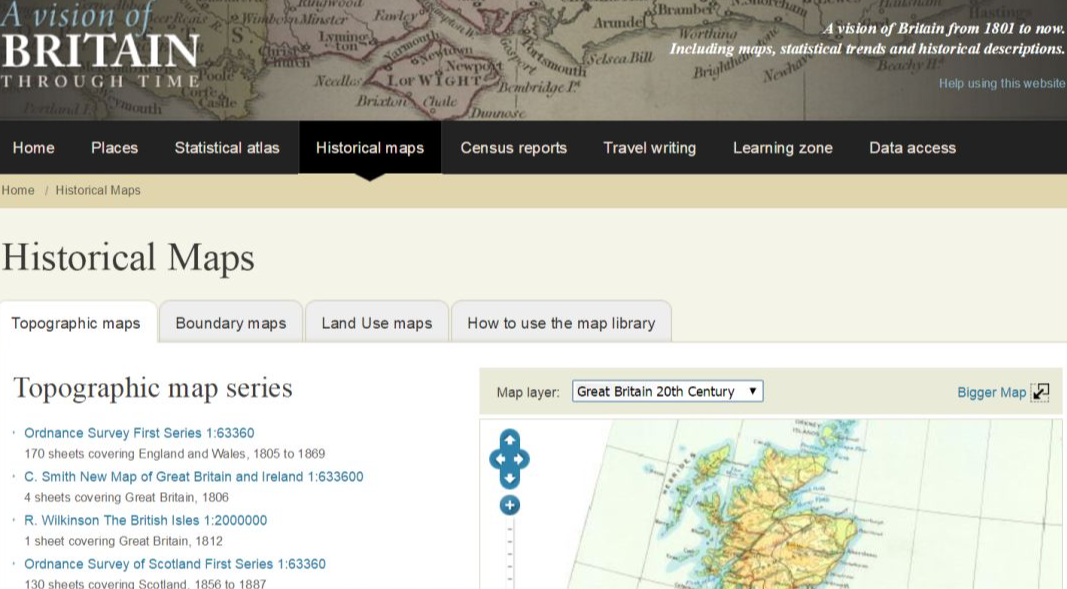Select the Topographic maps tab
Viewport: 1067px width, 589px height.
tap(76, 323)
